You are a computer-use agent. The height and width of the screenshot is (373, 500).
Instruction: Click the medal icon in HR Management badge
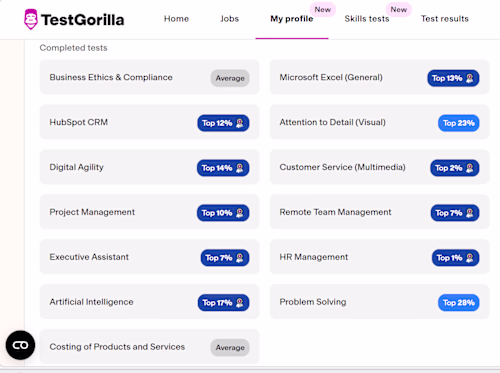point(470,258)
